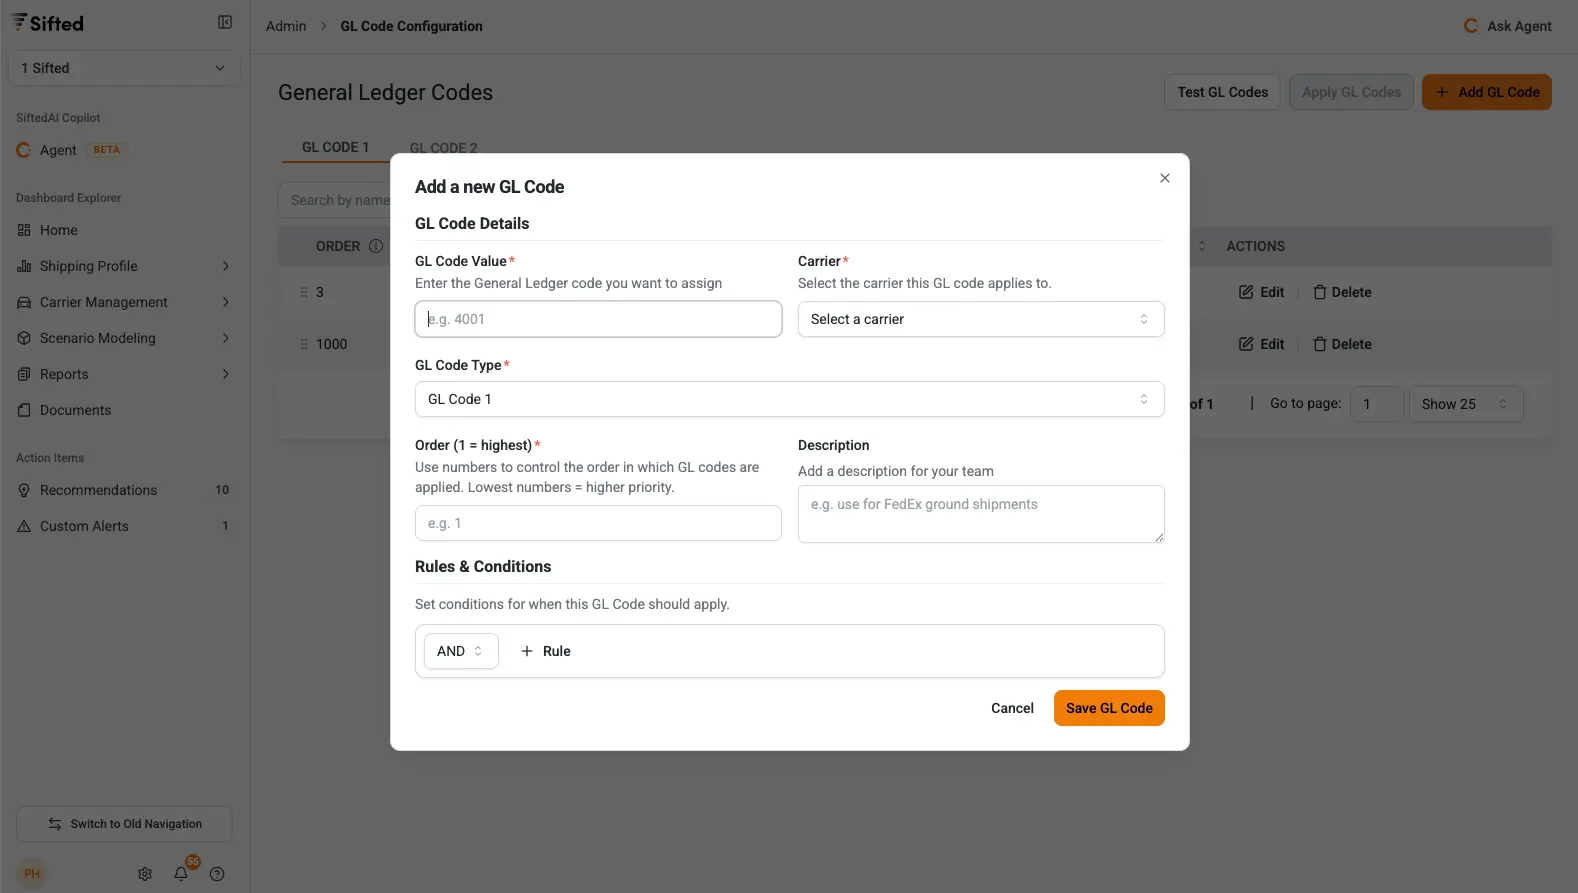Click the ORDER column info icon

pyautogui.click(x=376, y=246)
